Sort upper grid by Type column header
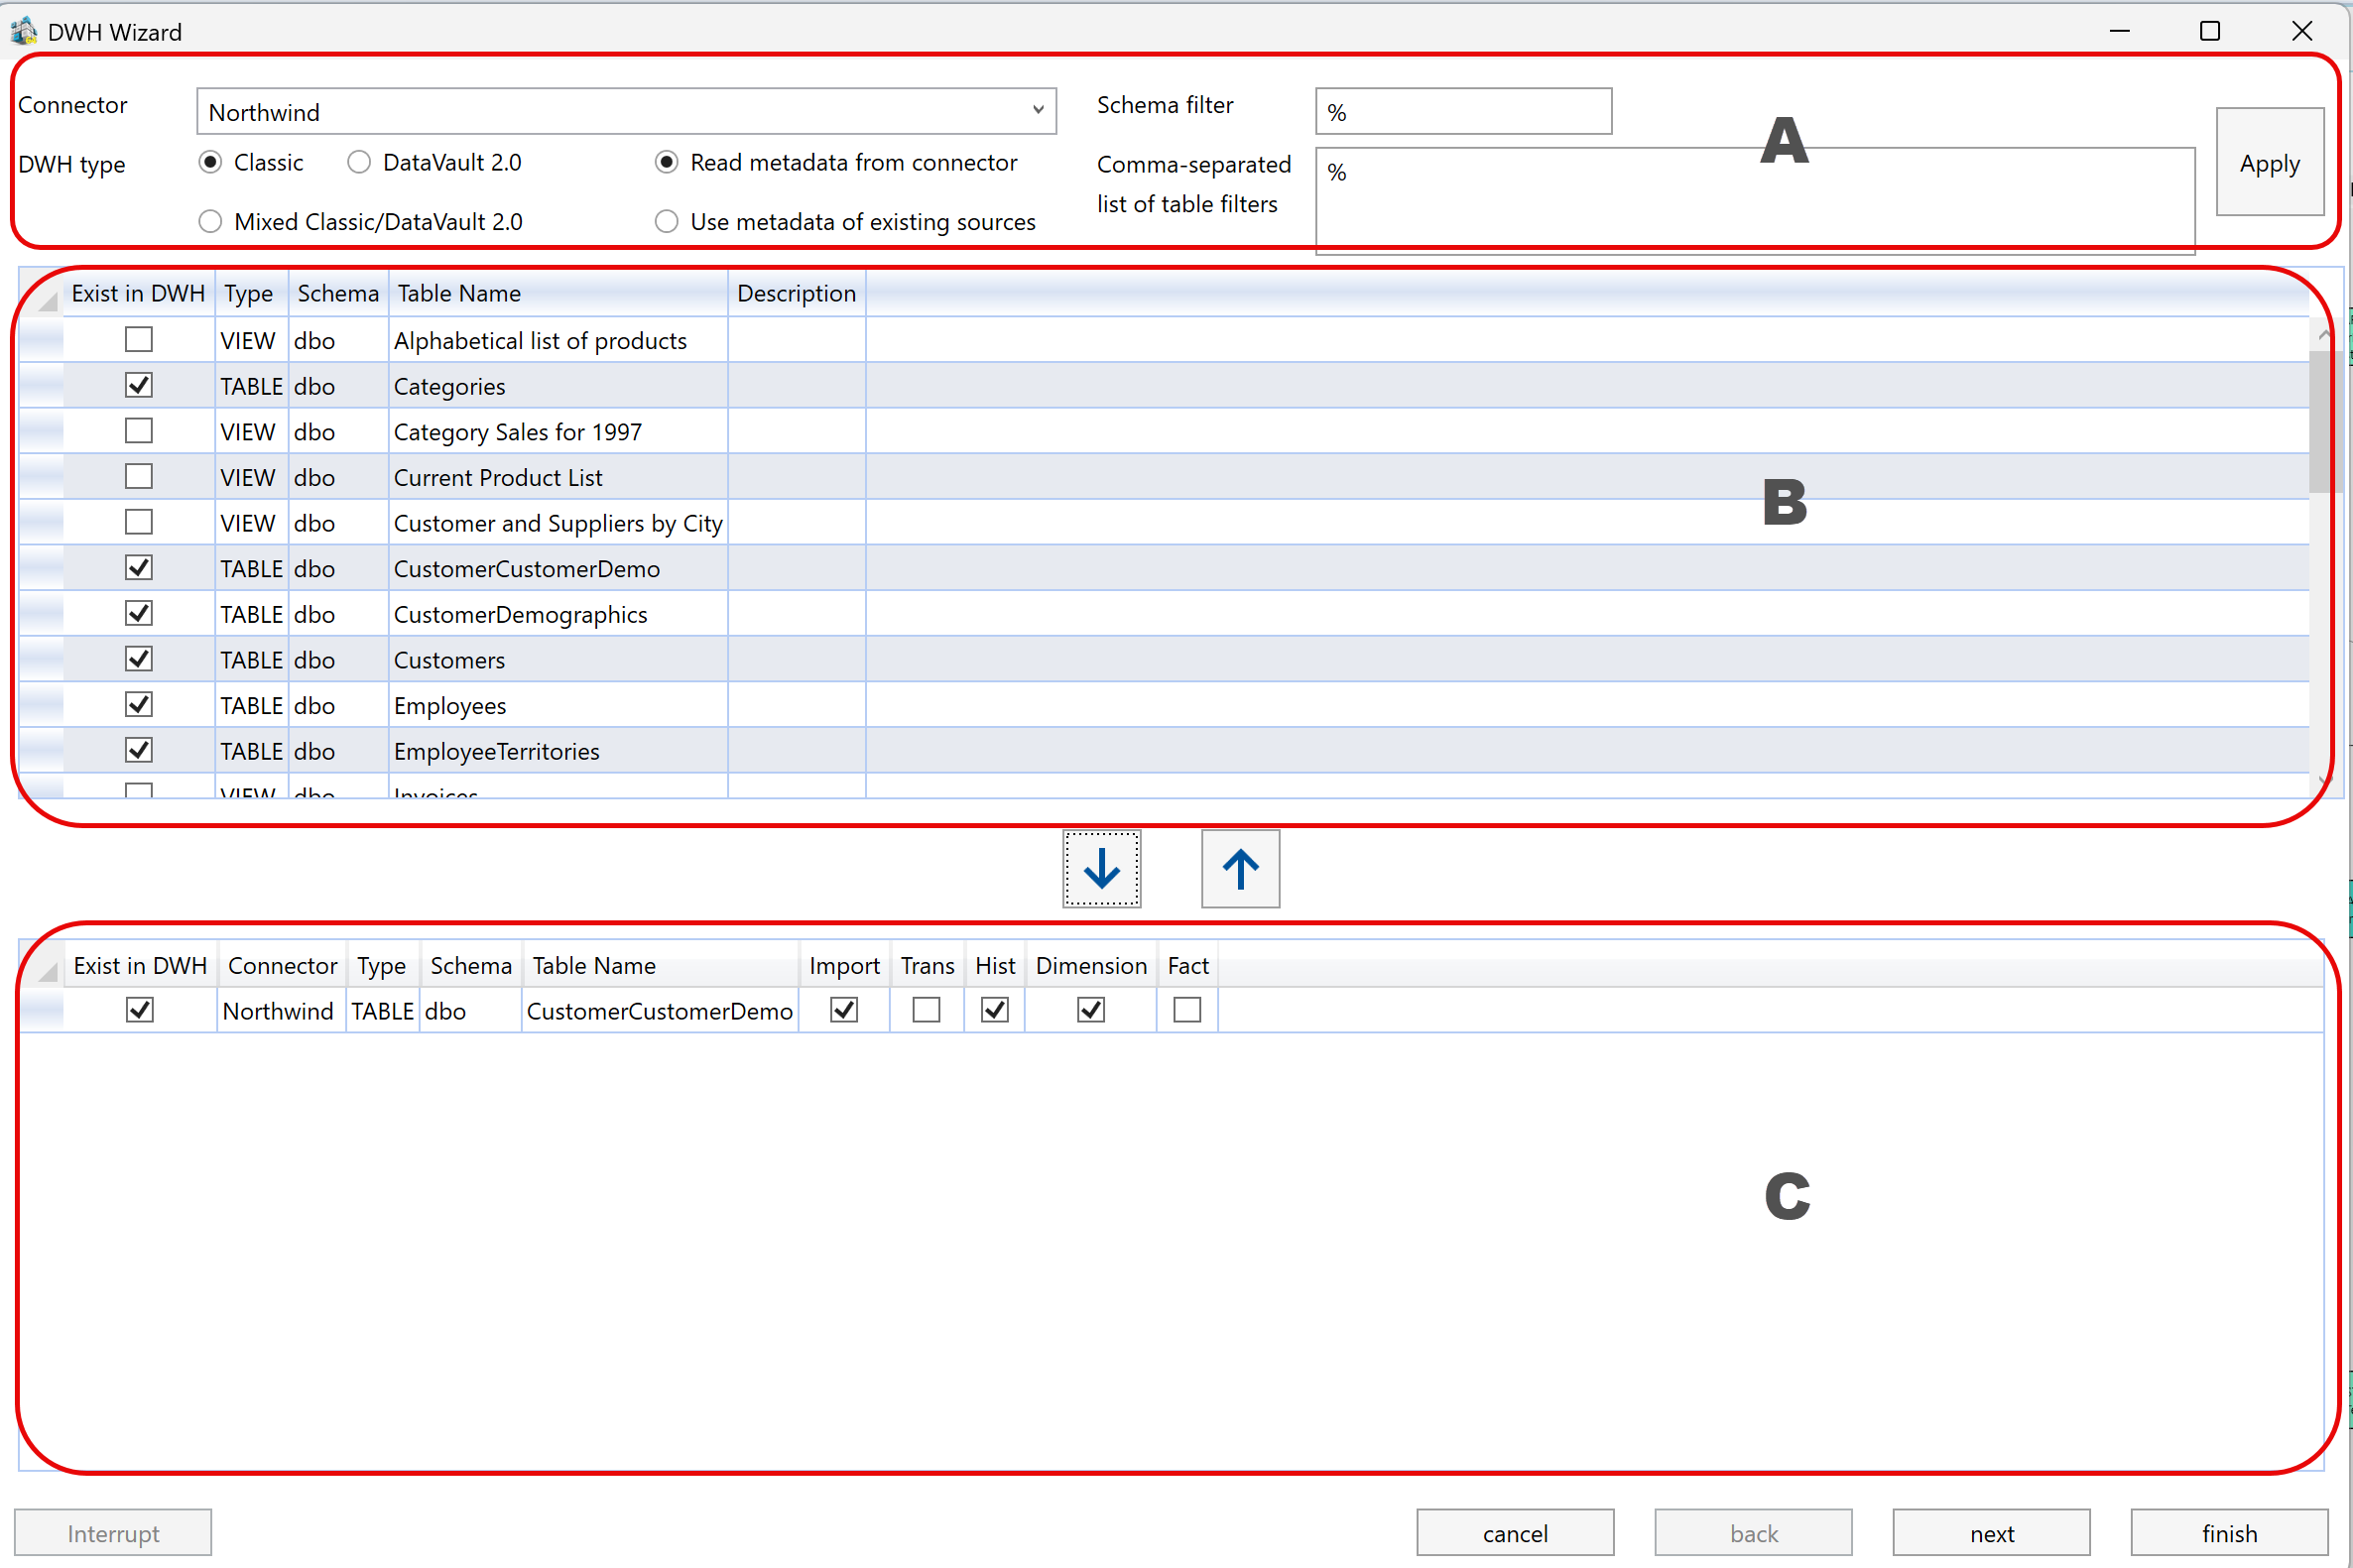The image size is (2353, 1568). (x=252, y=293)
